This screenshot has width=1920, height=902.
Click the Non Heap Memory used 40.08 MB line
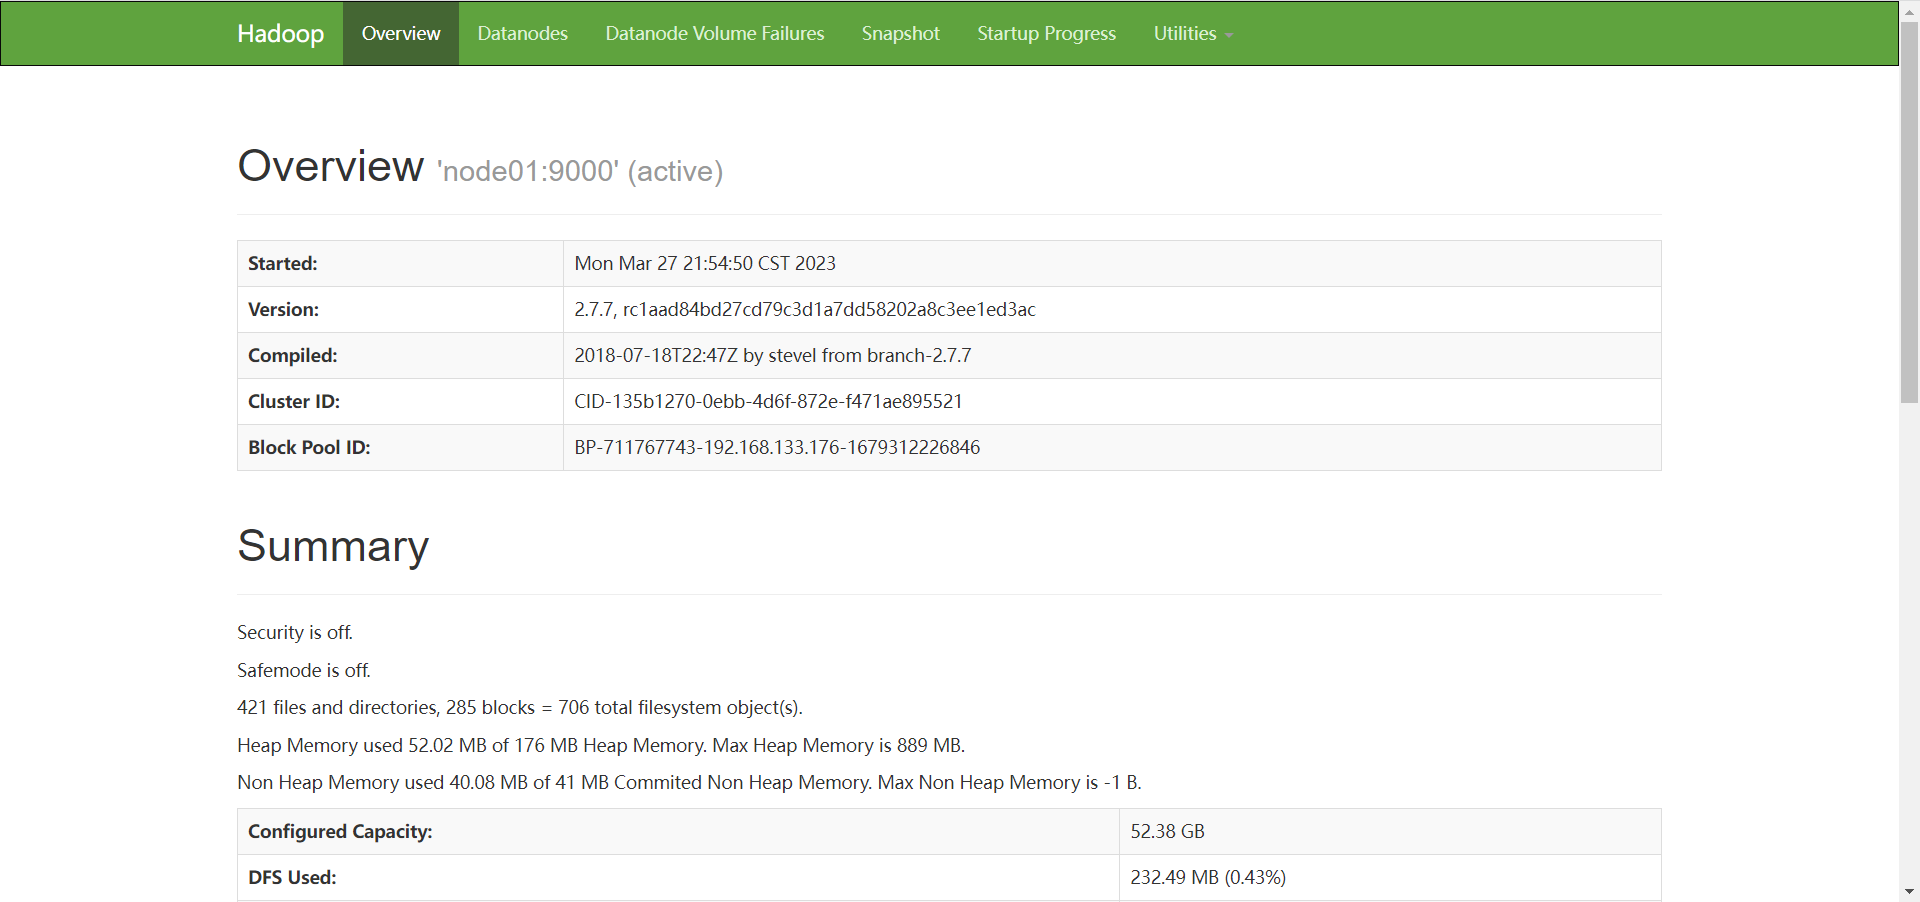point(689,783)
